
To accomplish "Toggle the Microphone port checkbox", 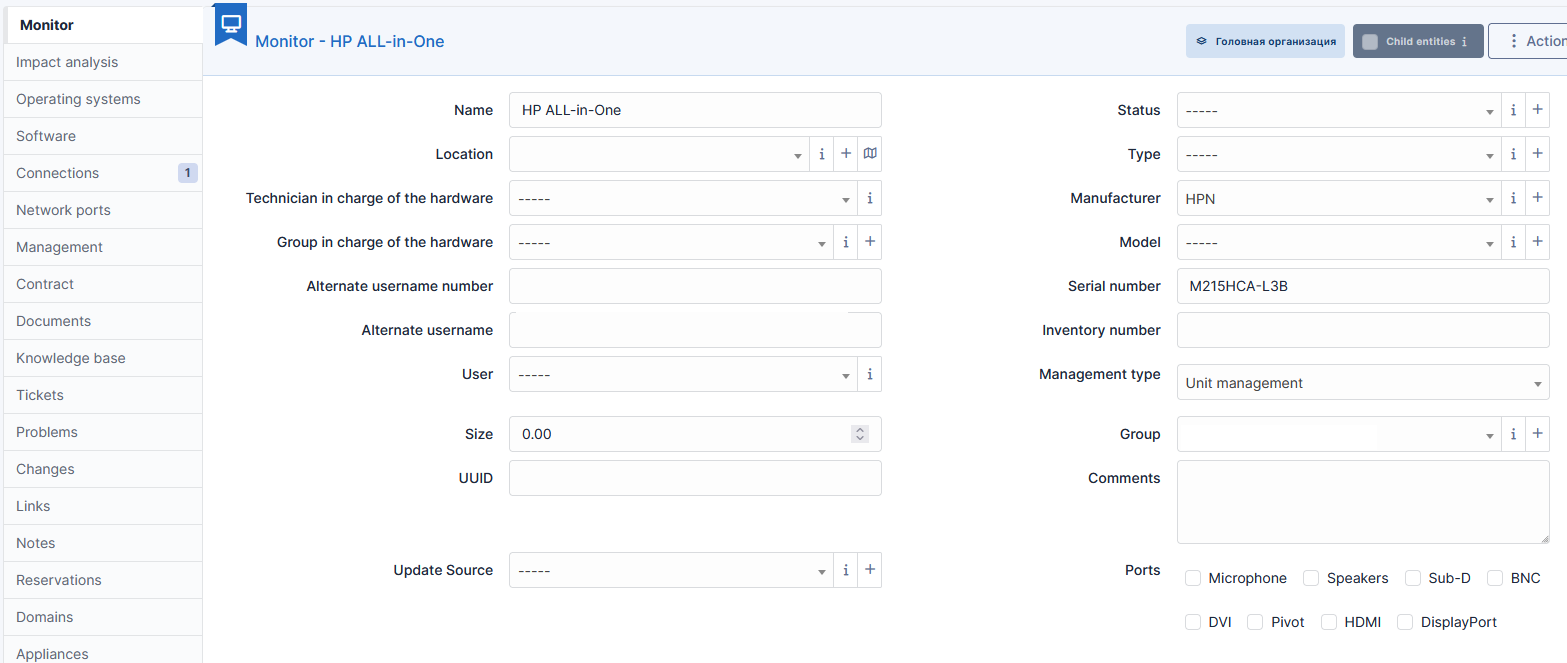I will coord(1193,578).
